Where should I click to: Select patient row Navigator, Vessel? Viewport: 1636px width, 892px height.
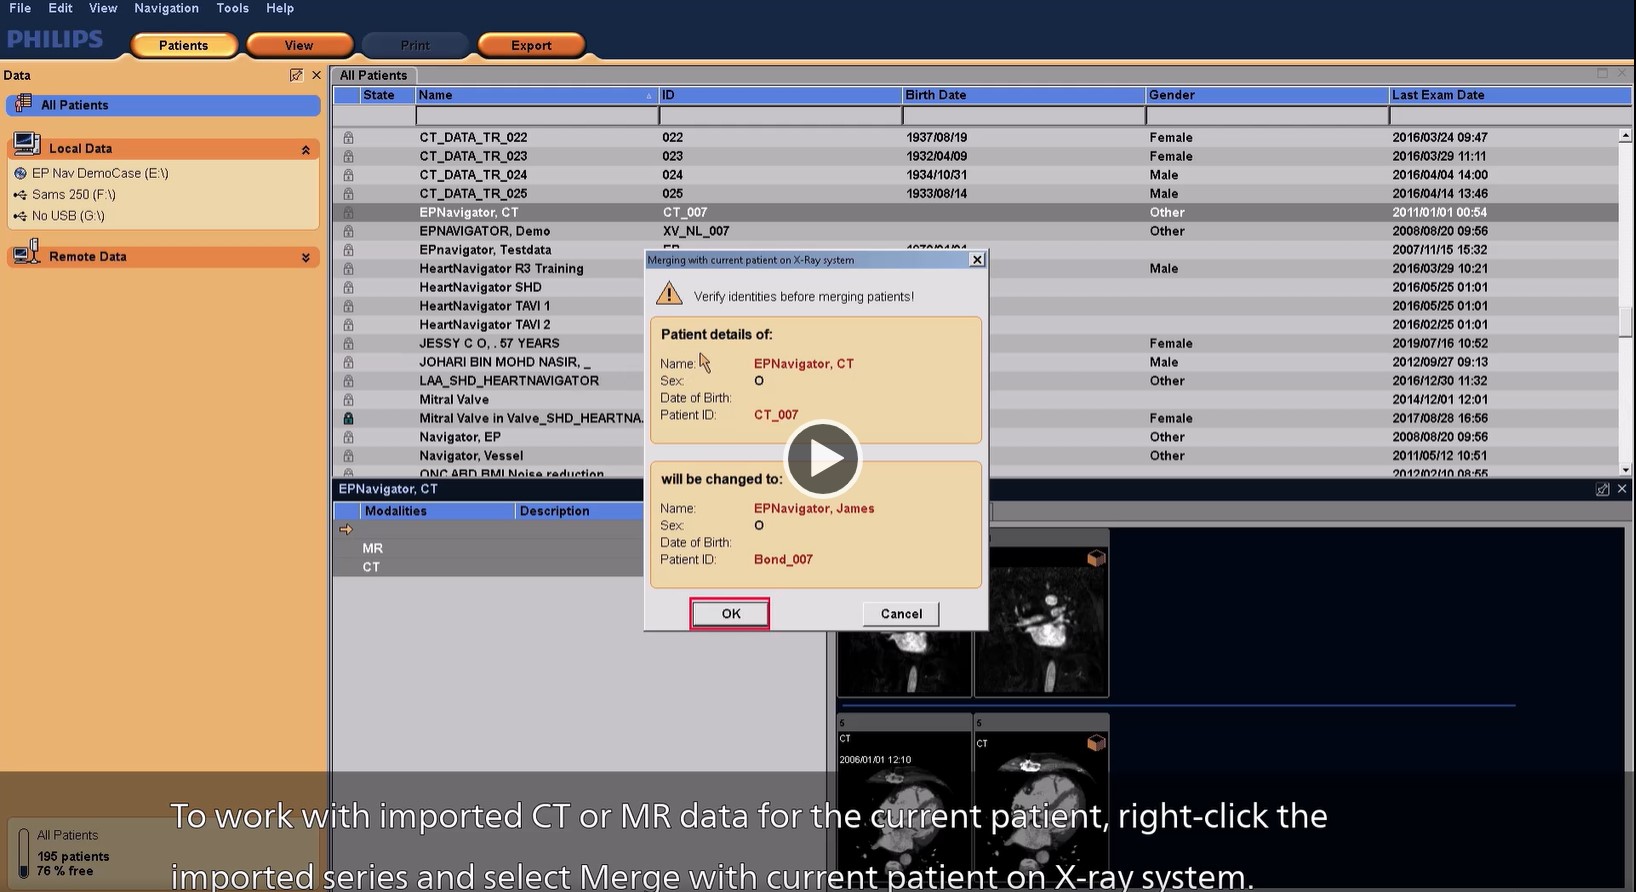(x=975, y=456)
